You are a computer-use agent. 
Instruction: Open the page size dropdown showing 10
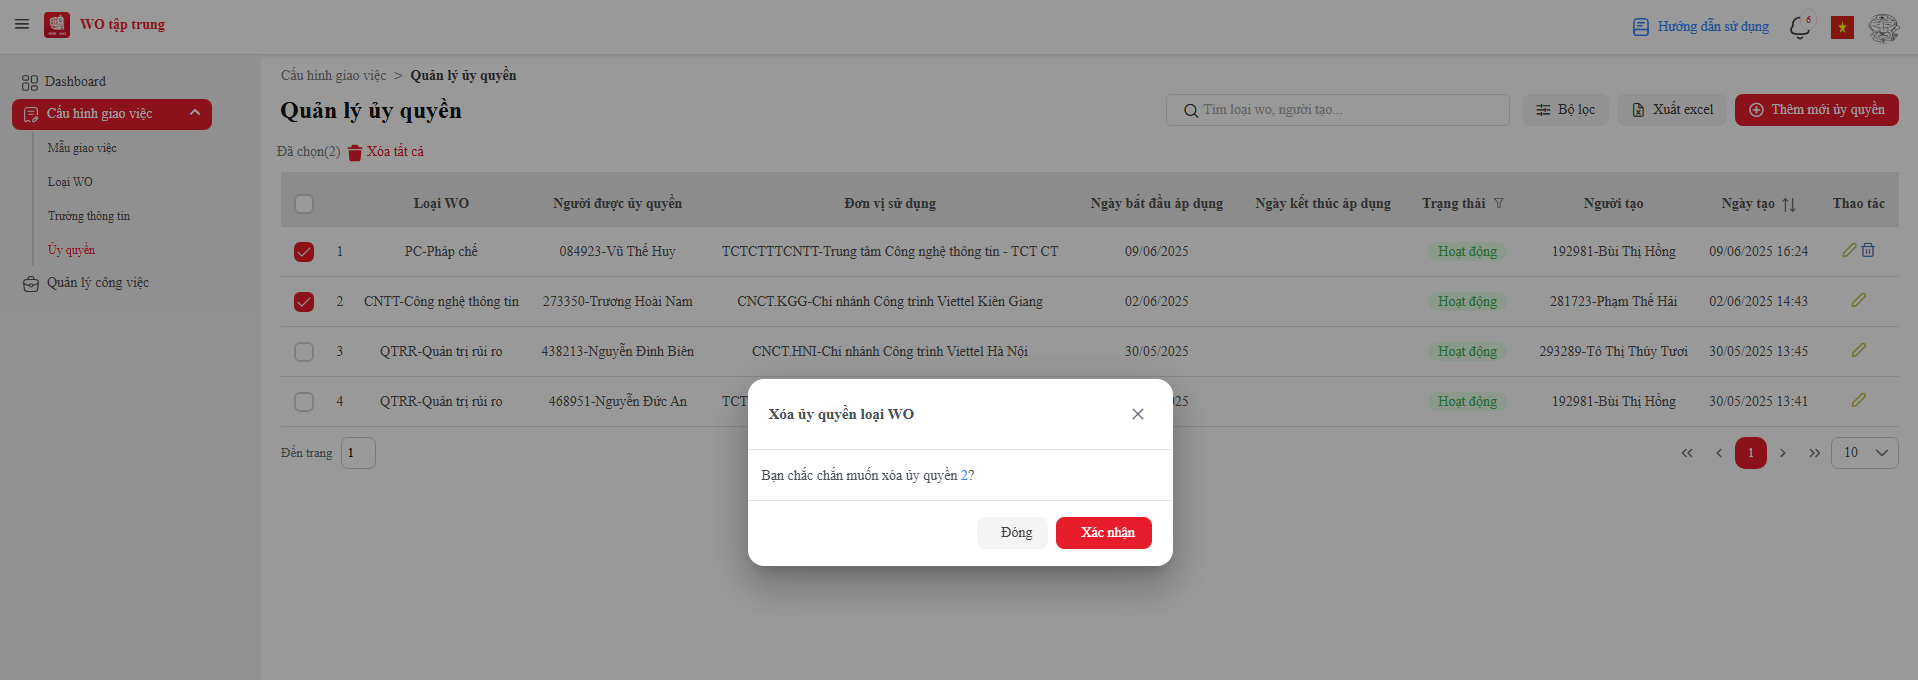pos(1865,453)
